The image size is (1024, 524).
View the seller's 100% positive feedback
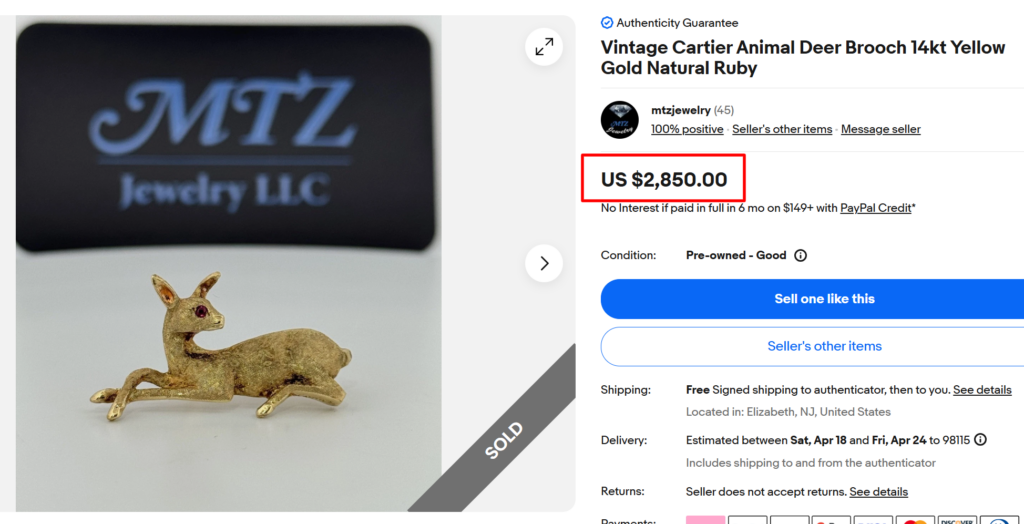(x=687, y=129)
